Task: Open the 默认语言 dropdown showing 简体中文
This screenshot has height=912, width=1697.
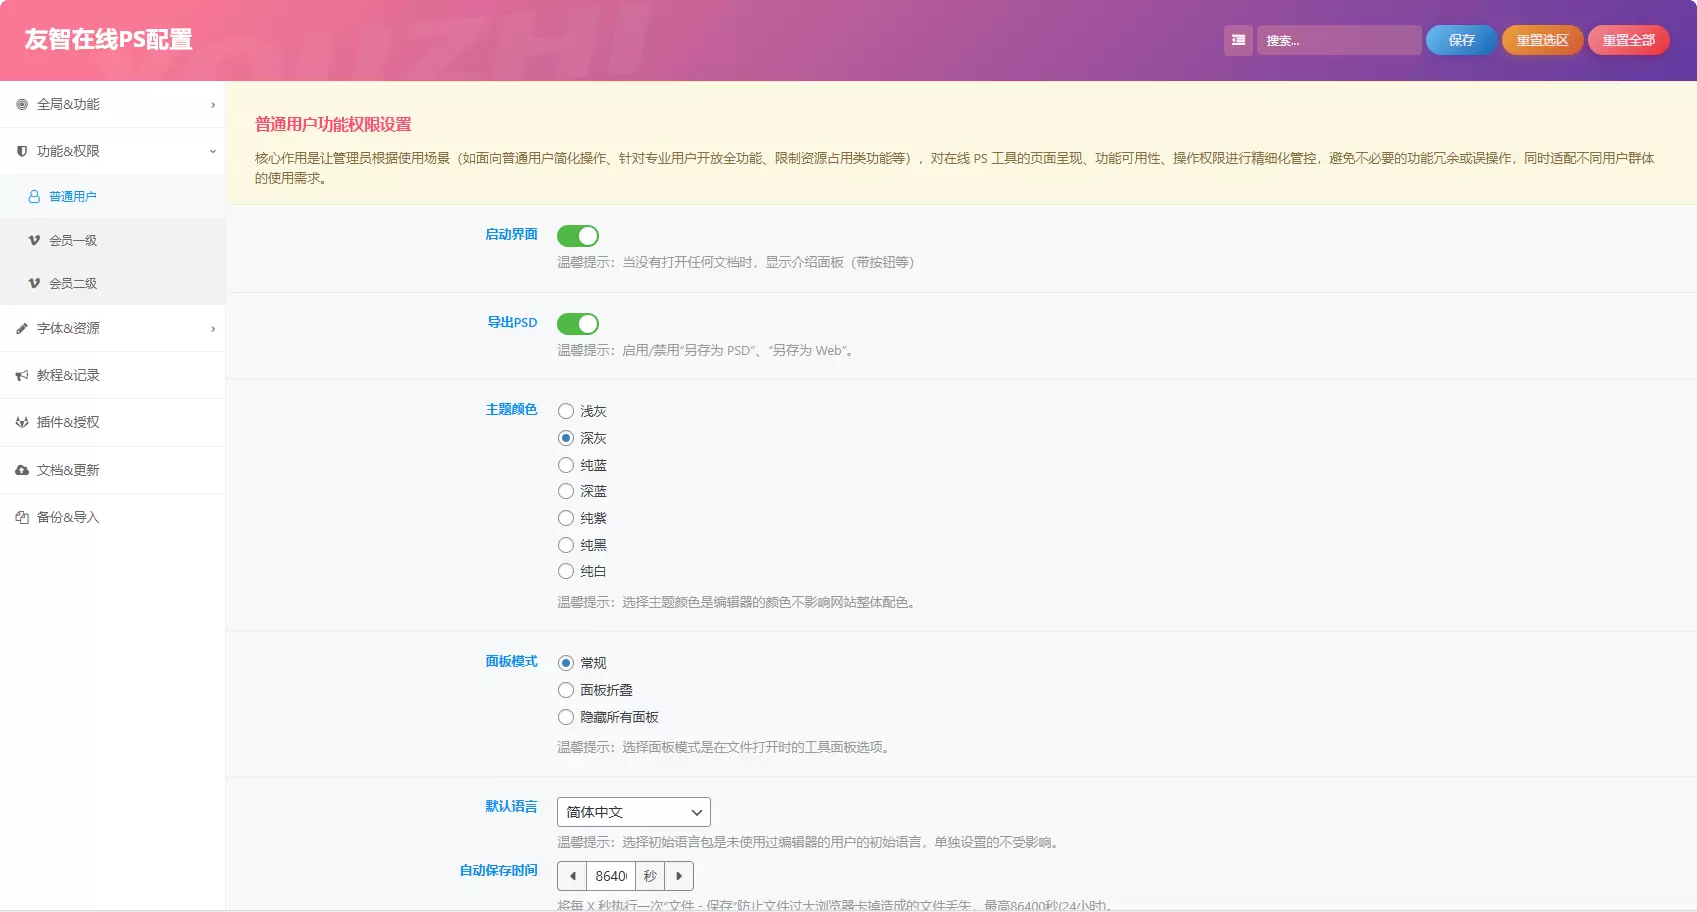Action: coord(634,812)
